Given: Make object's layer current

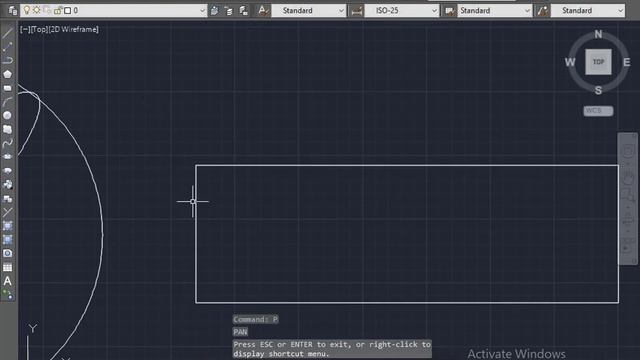Looking at the screenshot, I should tap(214, 11).
